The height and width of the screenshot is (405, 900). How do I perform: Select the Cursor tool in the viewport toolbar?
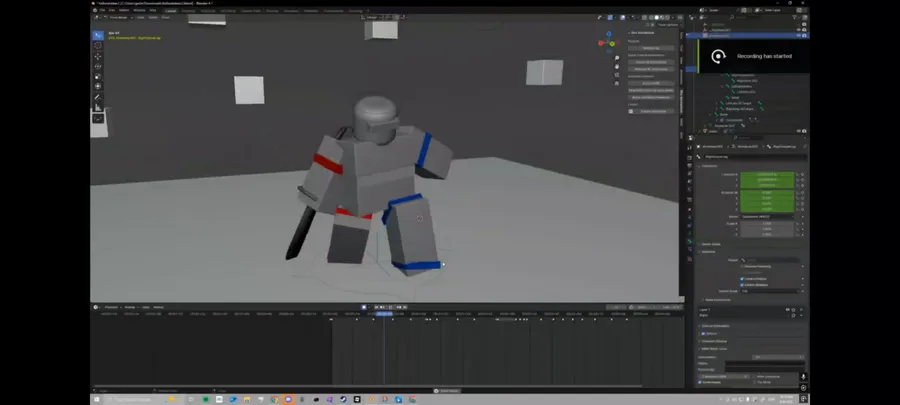[x=98, y=45]
